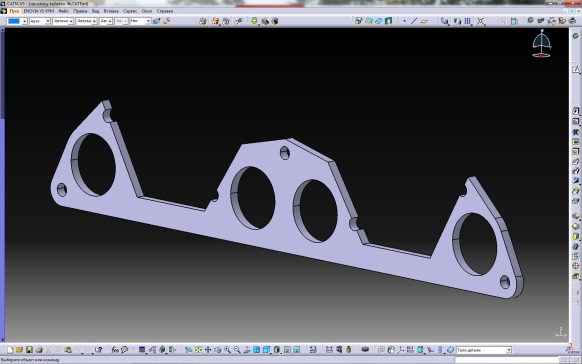Screen dimensions: 582x364
Task: Open the transparency 'Авто' dropdown
Action: tap(48, 22)
